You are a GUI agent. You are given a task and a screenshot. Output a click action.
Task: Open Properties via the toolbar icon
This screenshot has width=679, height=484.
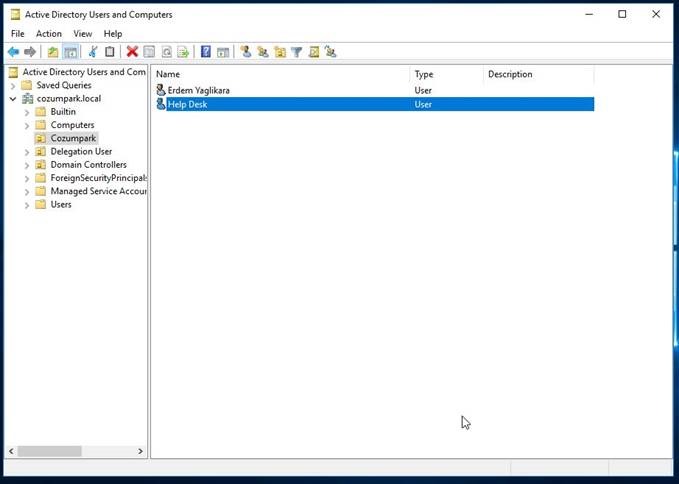(x=149, y=52)
